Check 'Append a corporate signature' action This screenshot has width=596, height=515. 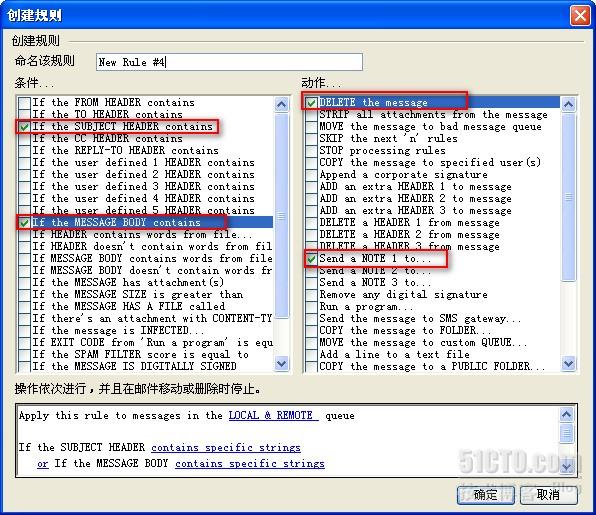coord(312,174)
